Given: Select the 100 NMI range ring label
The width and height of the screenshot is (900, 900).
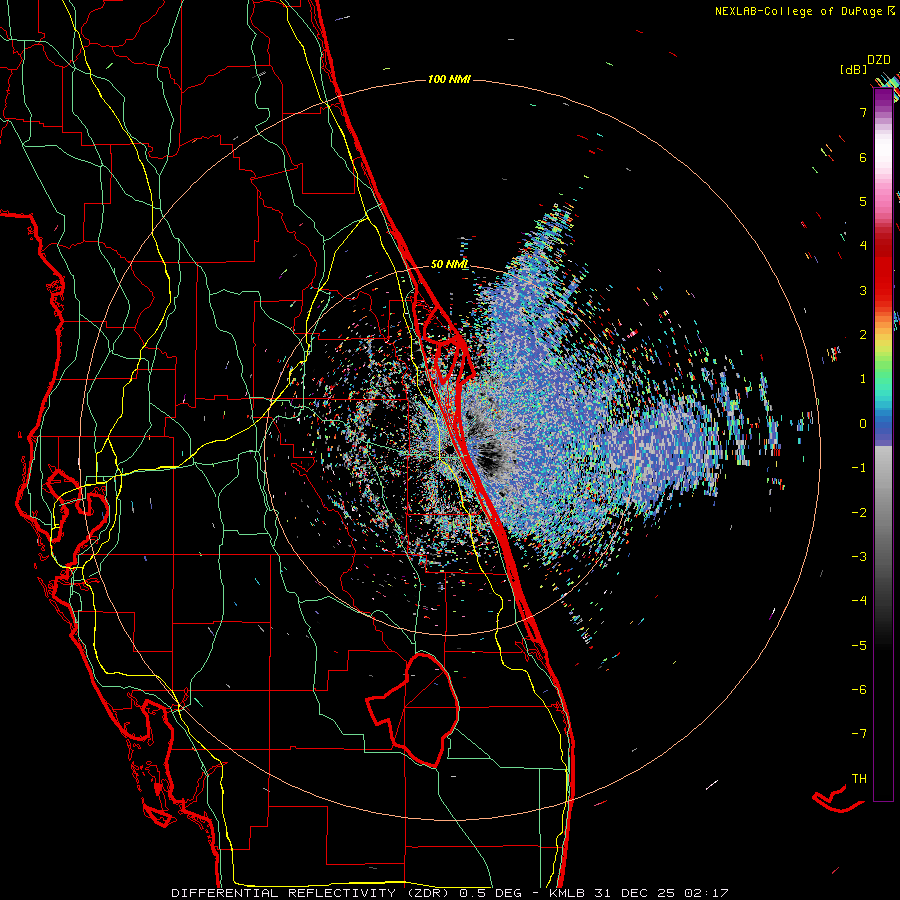Looking at the screenshot, I should click(449, 79).
